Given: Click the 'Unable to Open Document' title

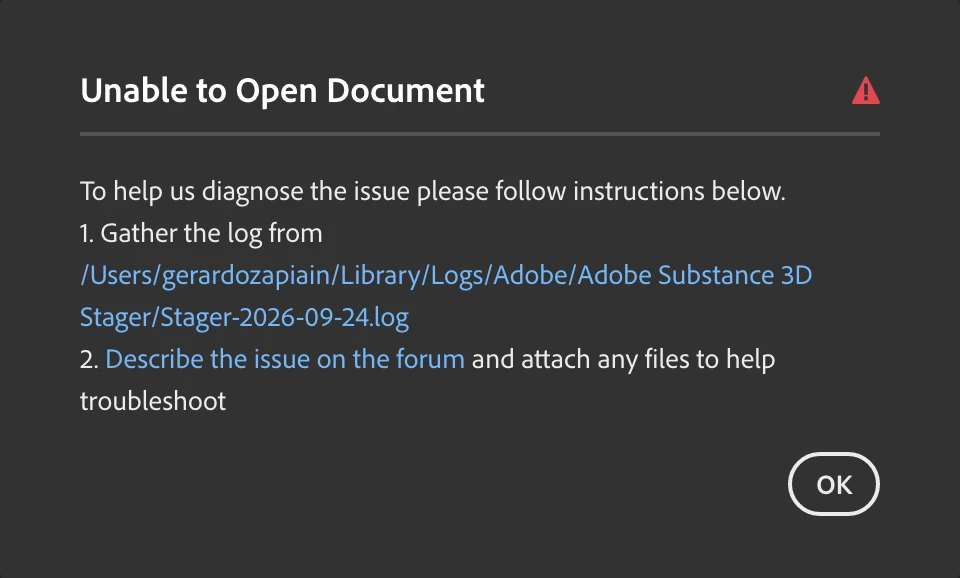Looking at the screenshot, I should 282,91.
